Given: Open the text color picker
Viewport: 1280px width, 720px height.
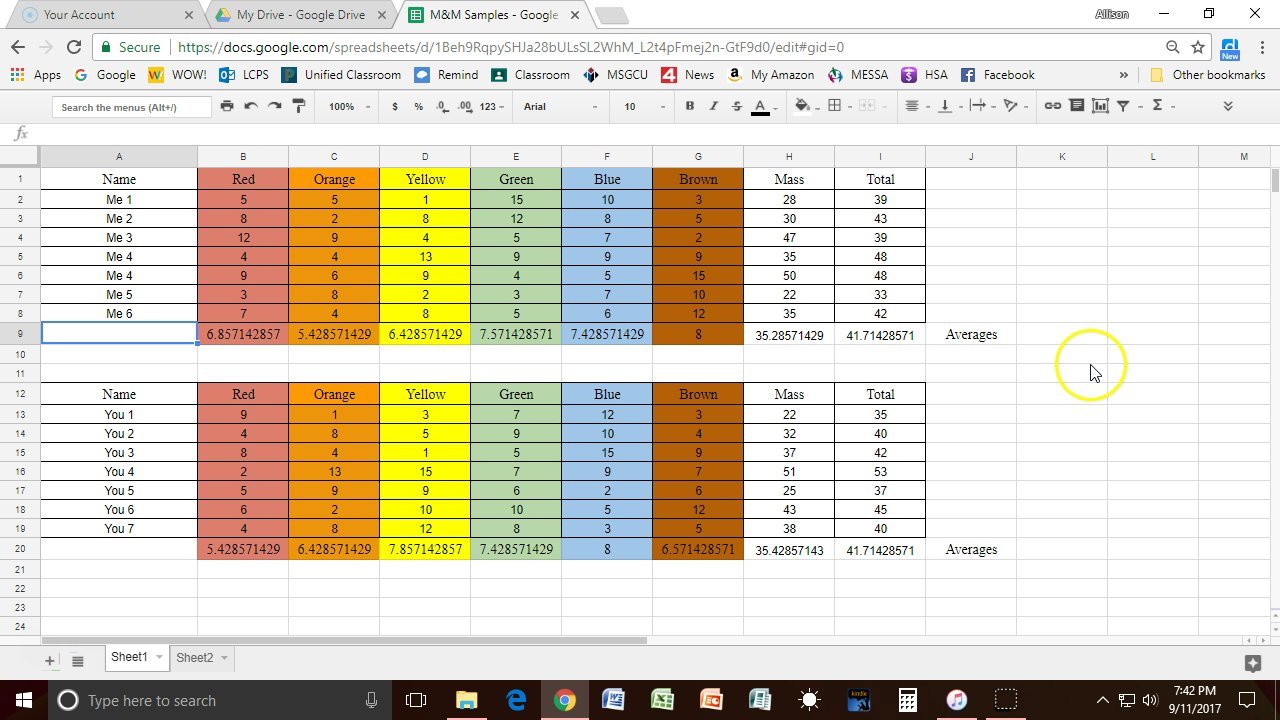Looking at the screenshot, I should (x=761, y=106).
